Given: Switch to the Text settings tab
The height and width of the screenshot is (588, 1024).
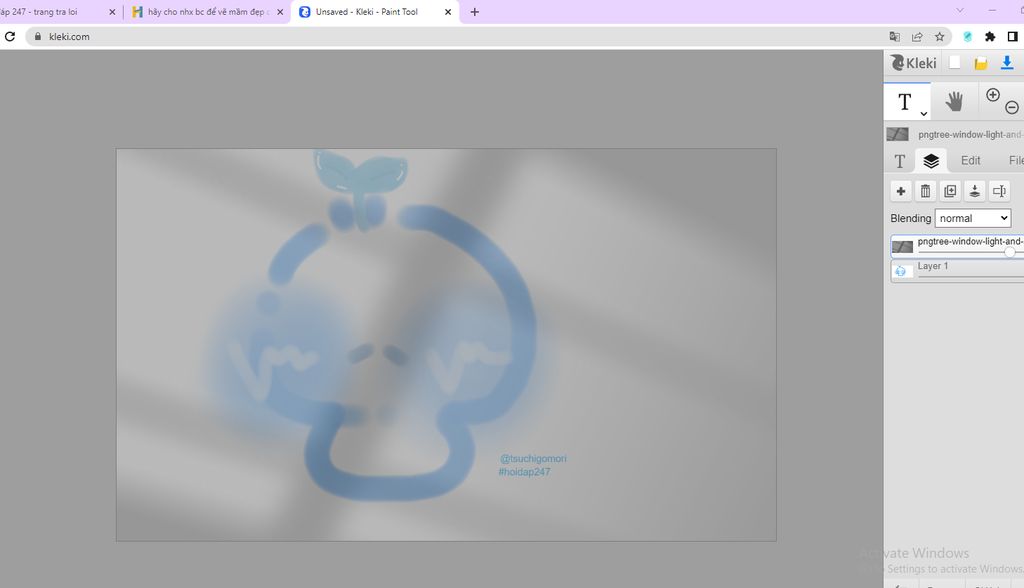Looking at the screenshot, I should tap(900, 161).
